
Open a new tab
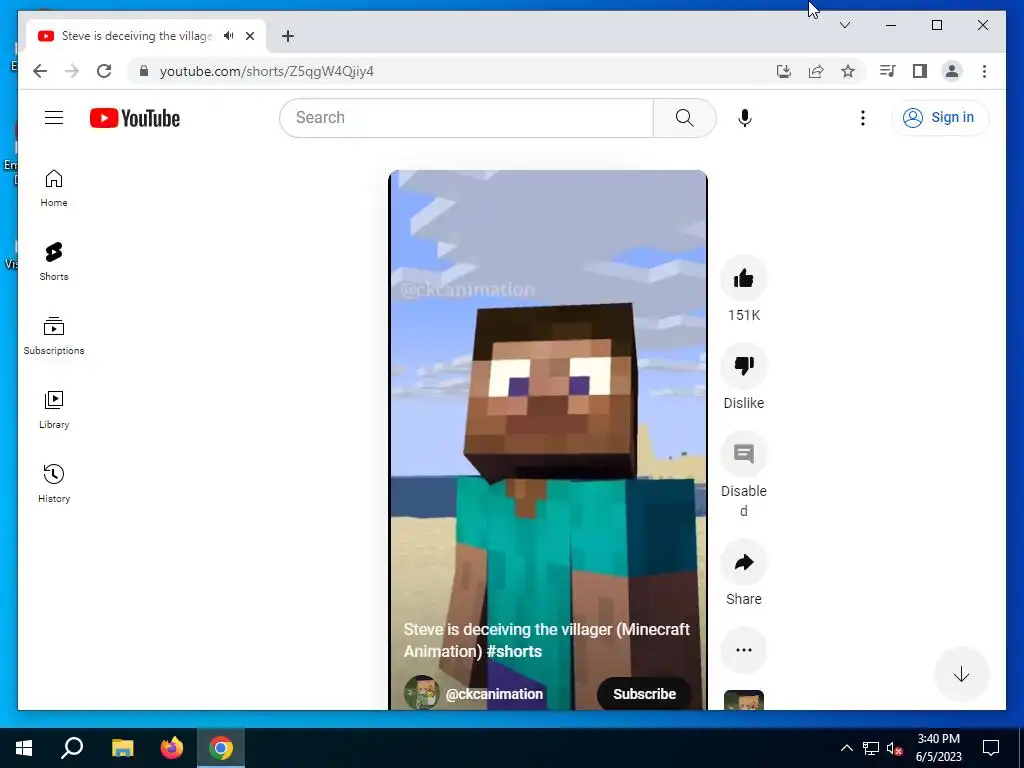pos(288,36)
